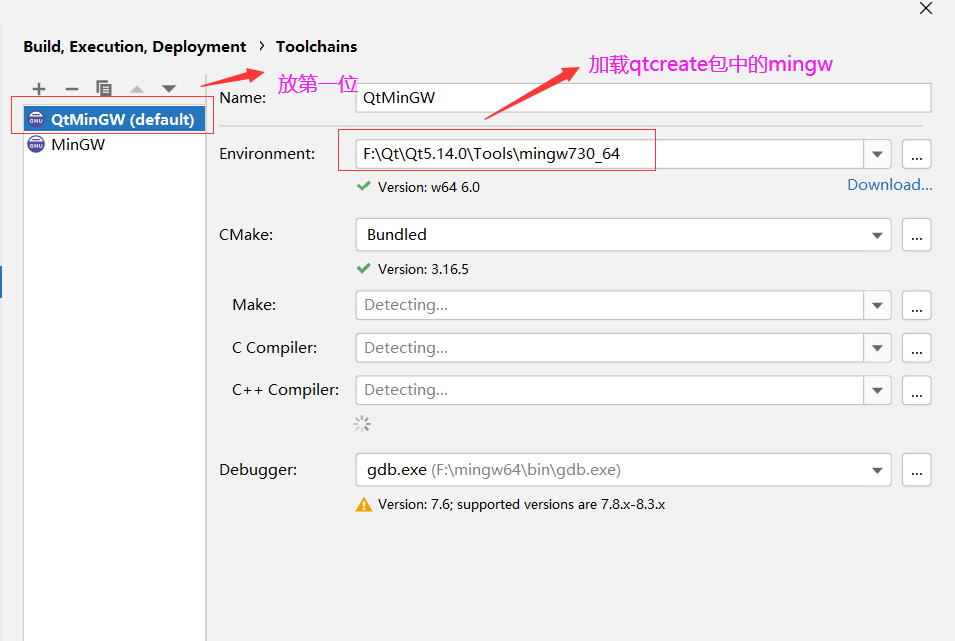Browse for the Environment path

click(916, 154)
